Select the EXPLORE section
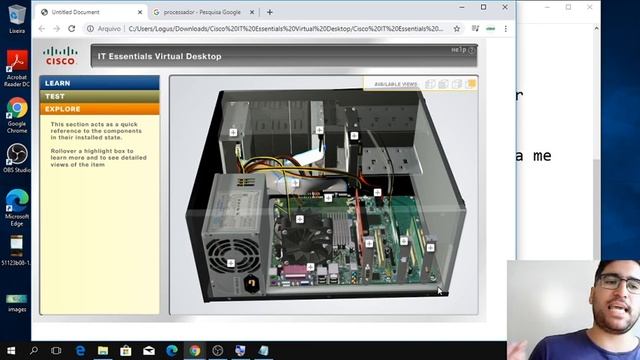The height and width of the screenshot is (360, 640). point(100,109)
